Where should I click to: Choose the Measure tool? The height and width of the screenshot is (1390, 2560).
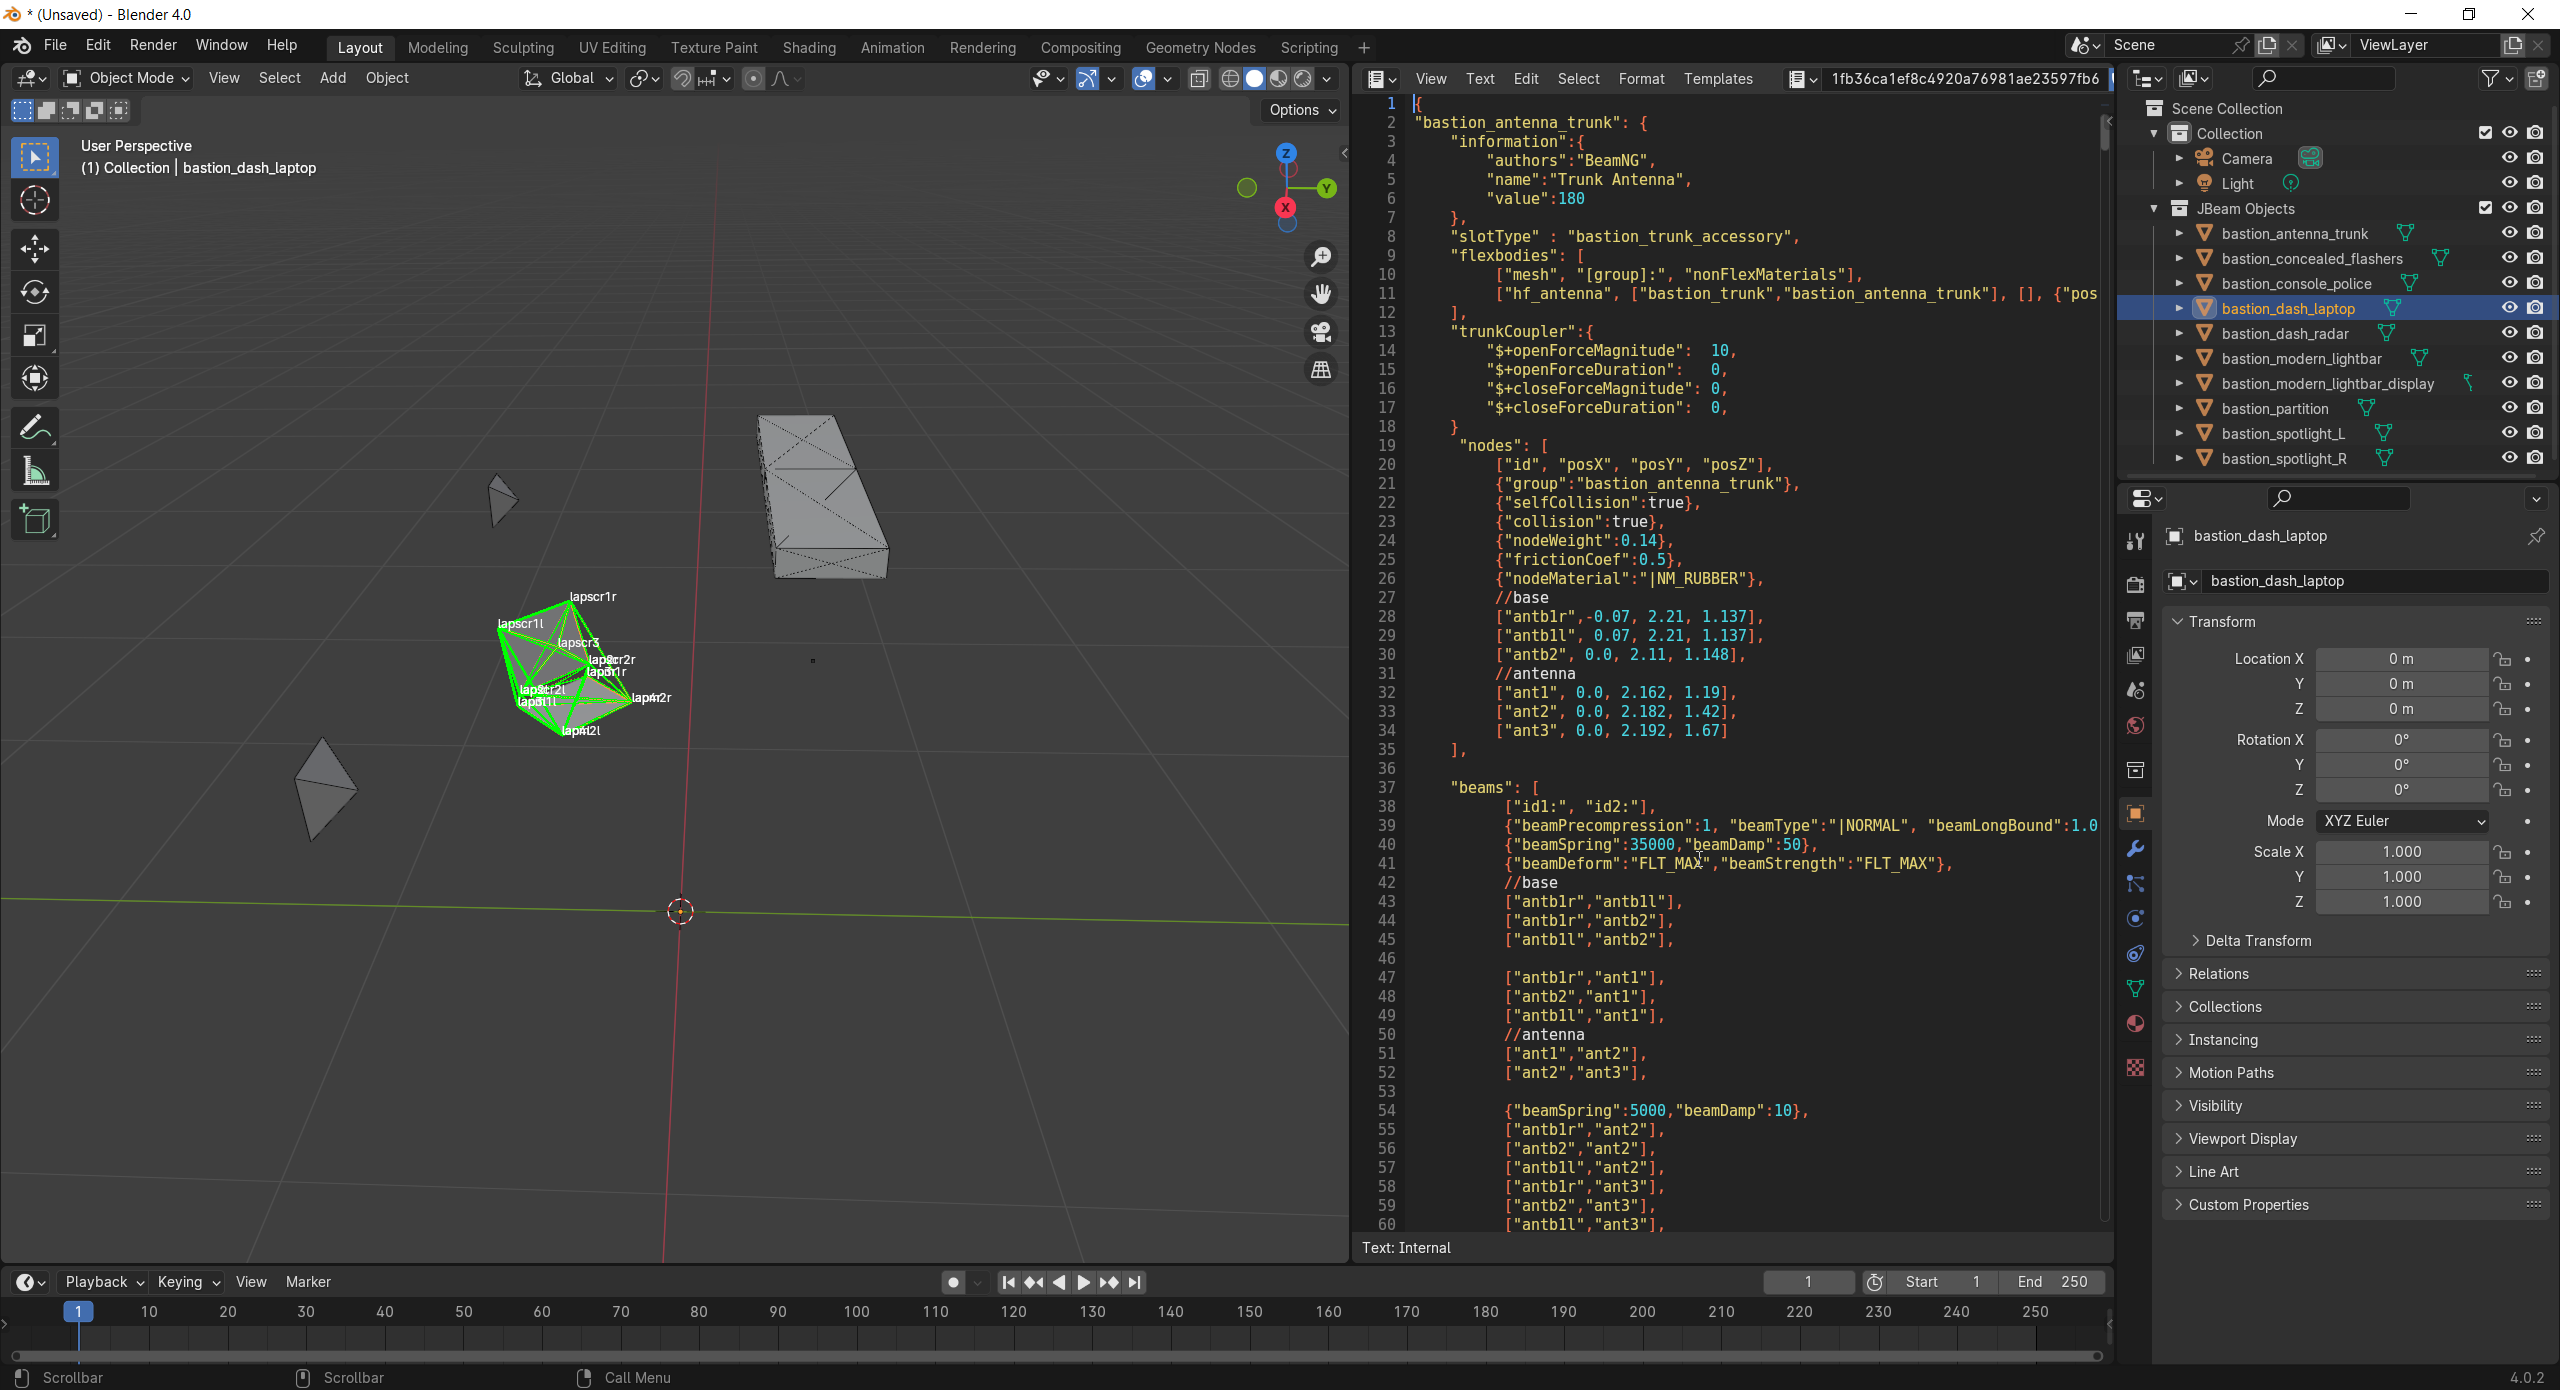click(x=35, y=472)
